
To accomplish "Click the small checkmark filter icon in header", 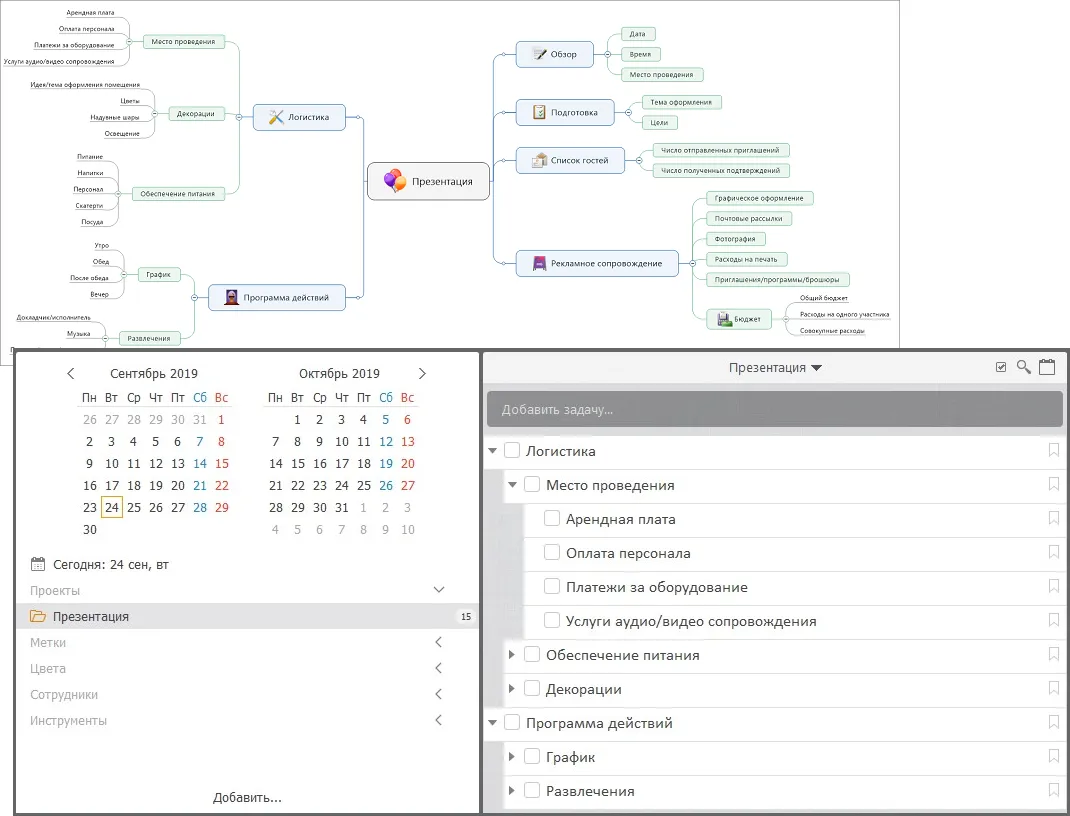I will [x=1001, y=367].
